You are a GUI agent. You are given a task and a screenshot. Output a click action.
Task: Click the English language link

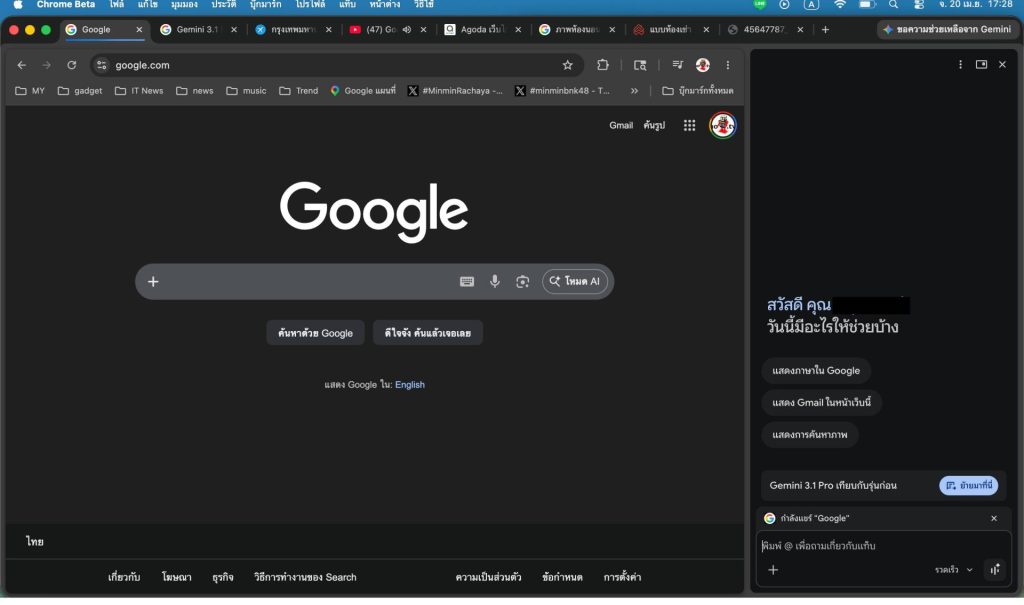[410, 385]
